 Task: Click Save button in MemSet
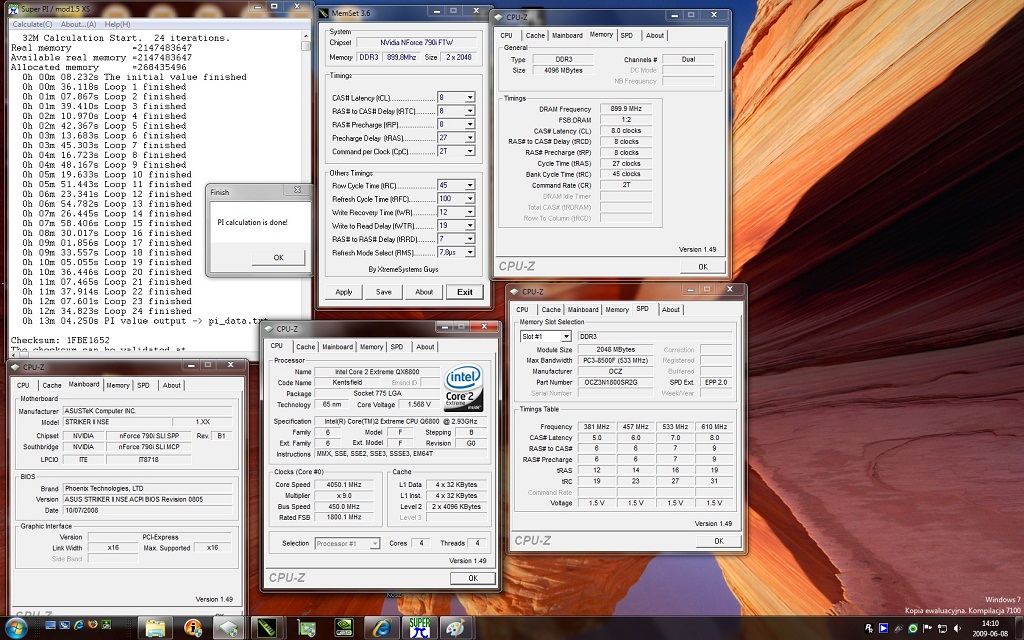click(x=383, y=292)
